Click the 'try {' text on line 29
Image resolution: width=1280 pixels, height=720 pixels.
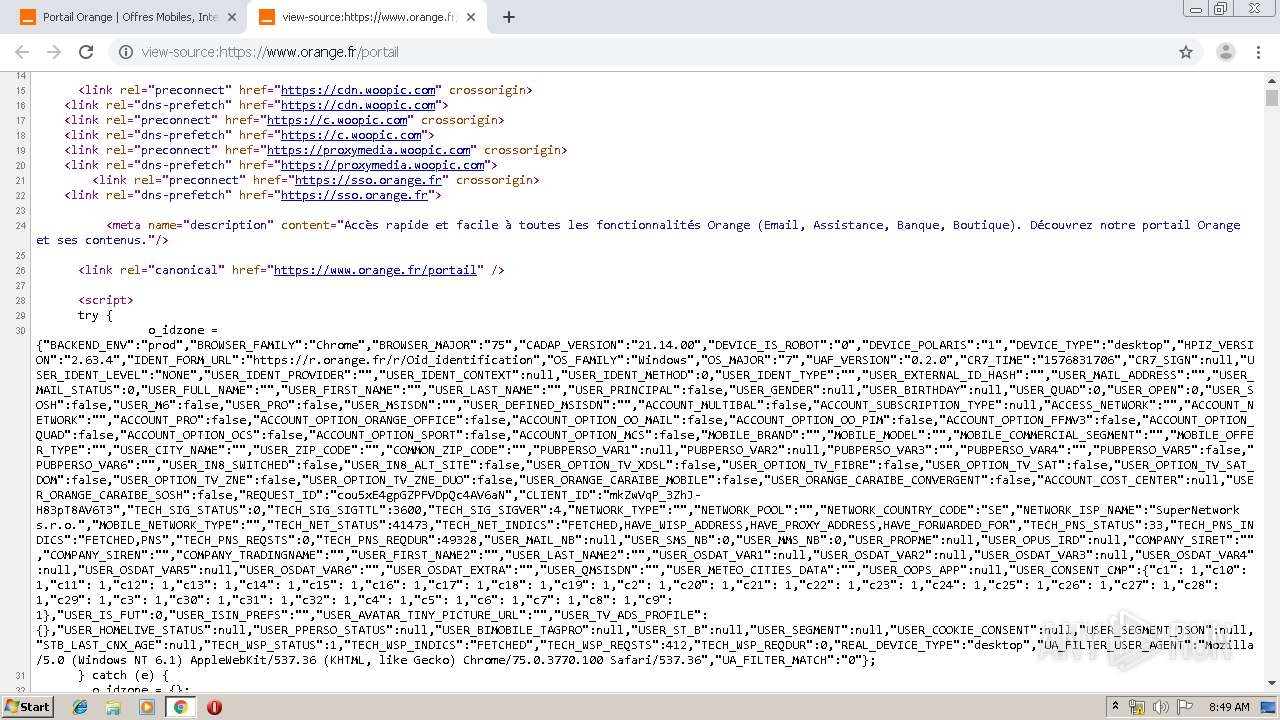96,315
